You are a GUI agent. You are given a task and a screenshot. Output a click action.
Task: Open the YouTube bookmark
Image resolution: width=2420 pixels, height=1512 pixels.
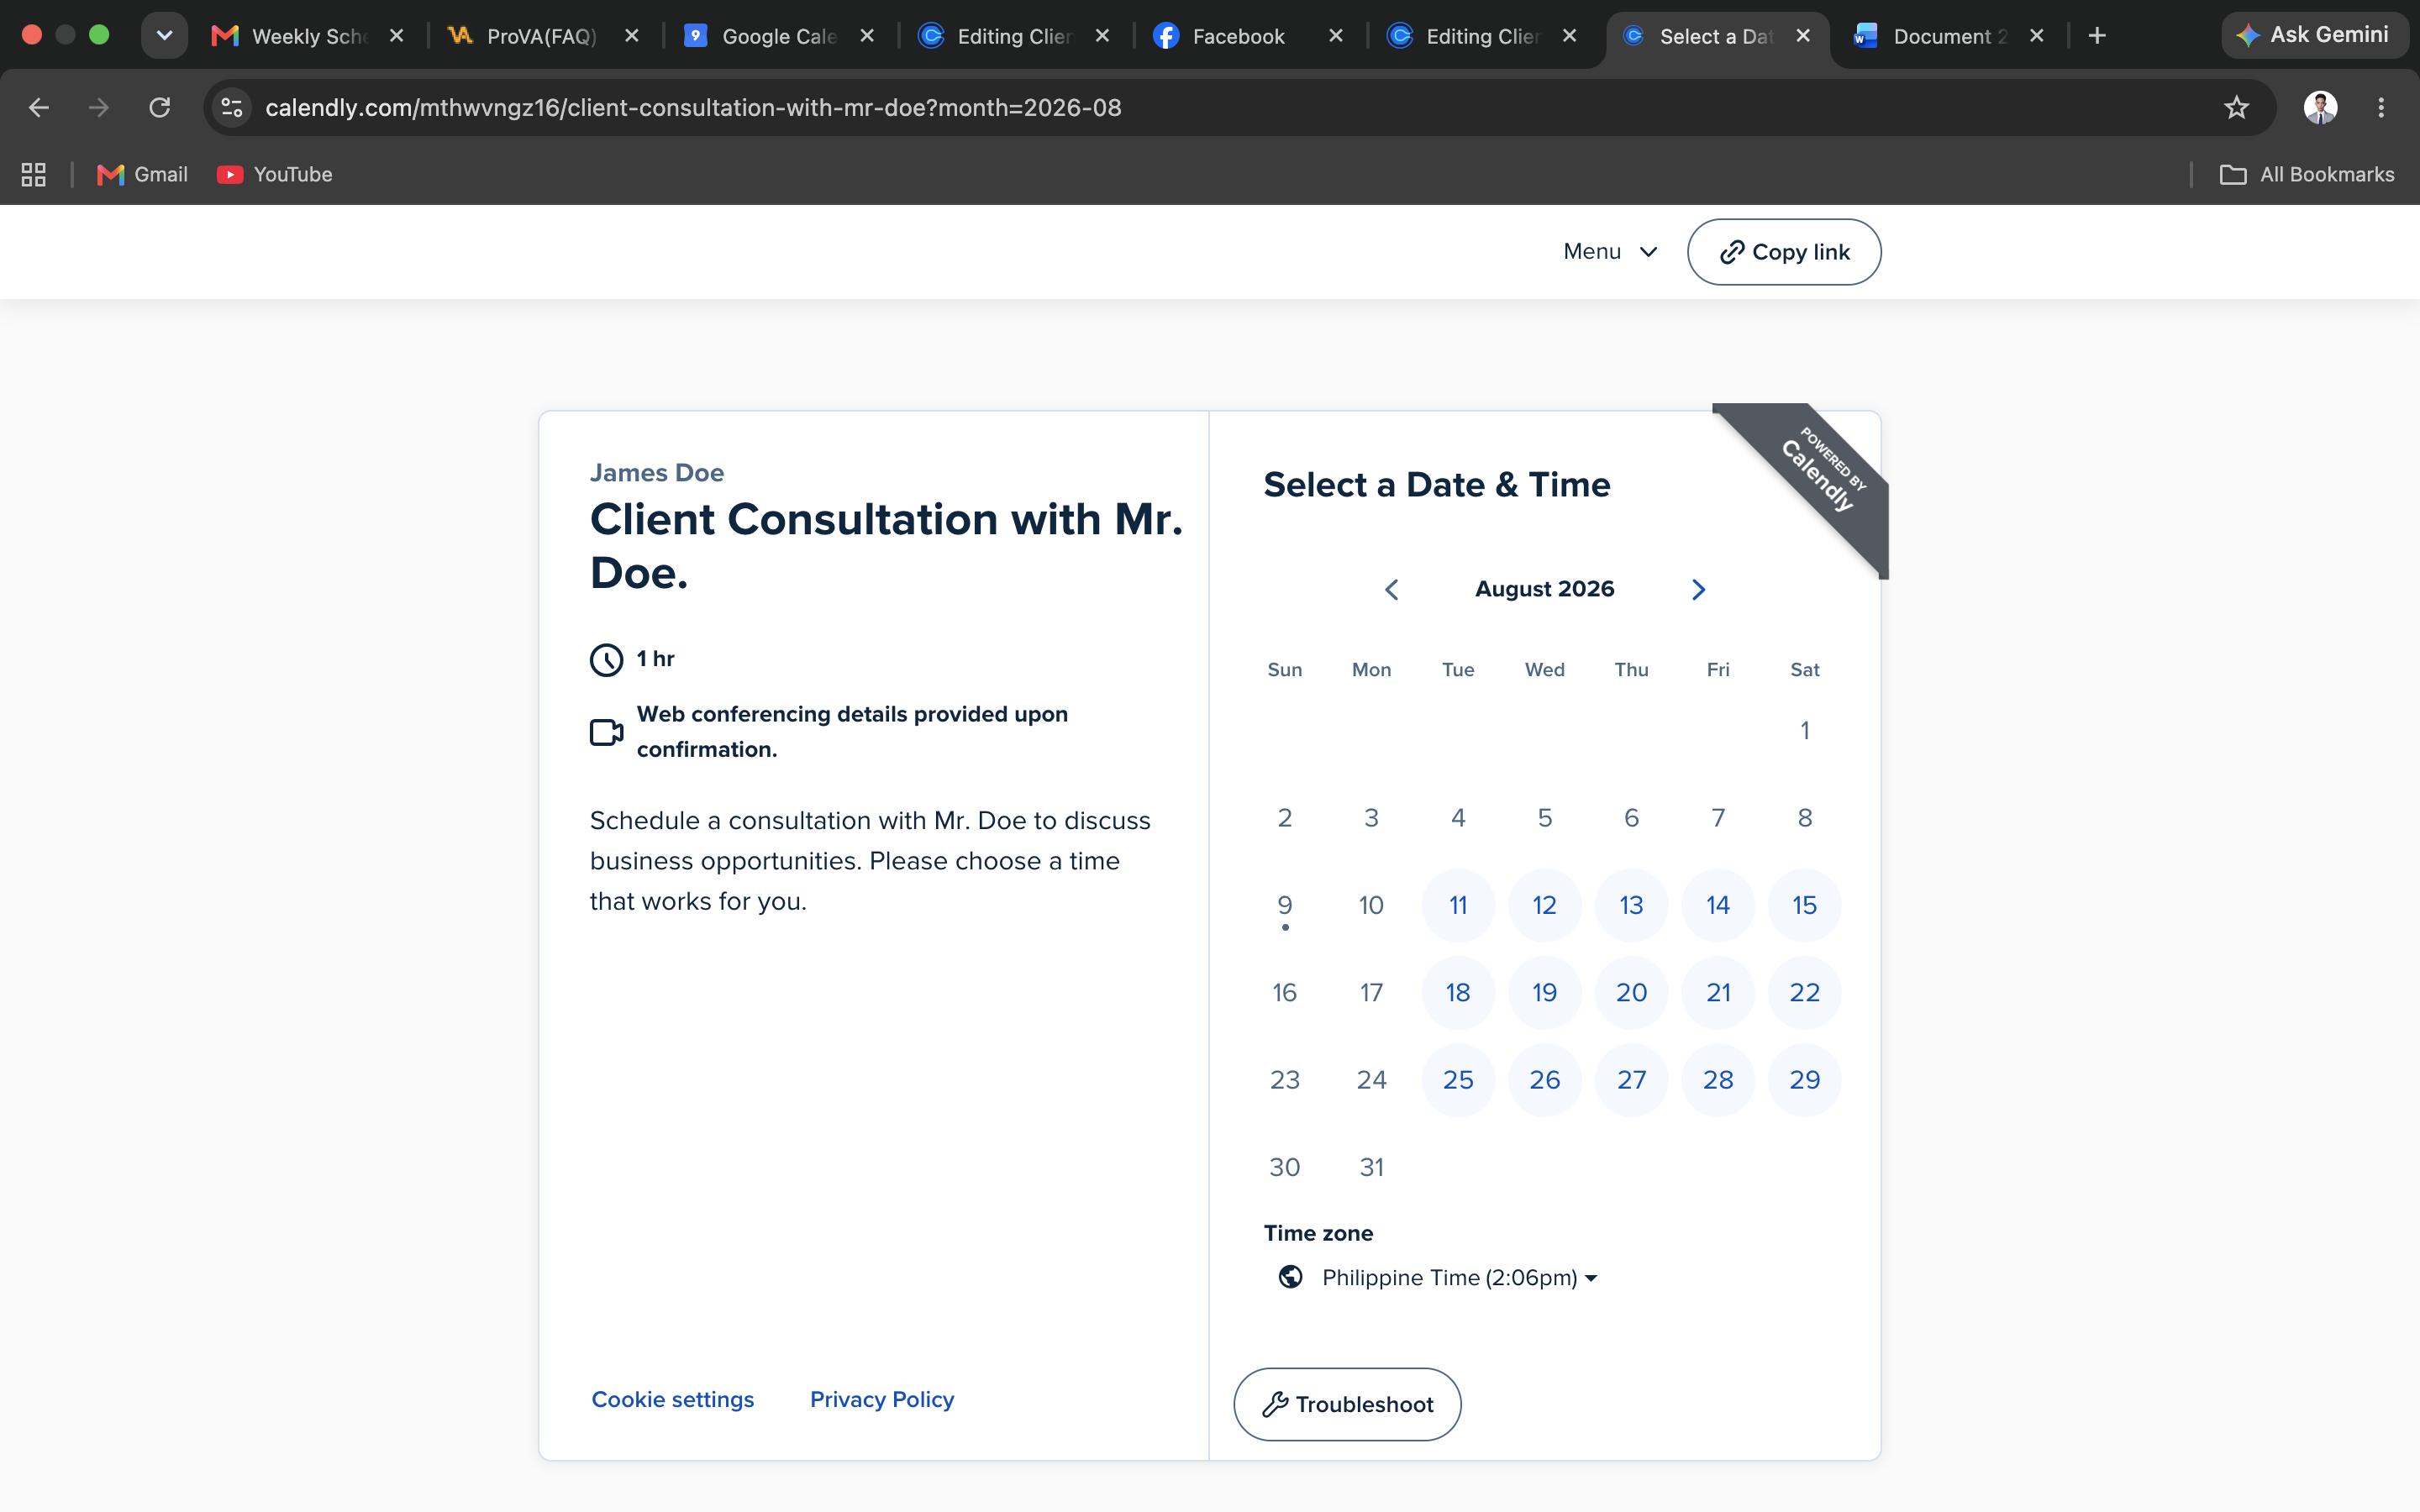pos(275,174)
